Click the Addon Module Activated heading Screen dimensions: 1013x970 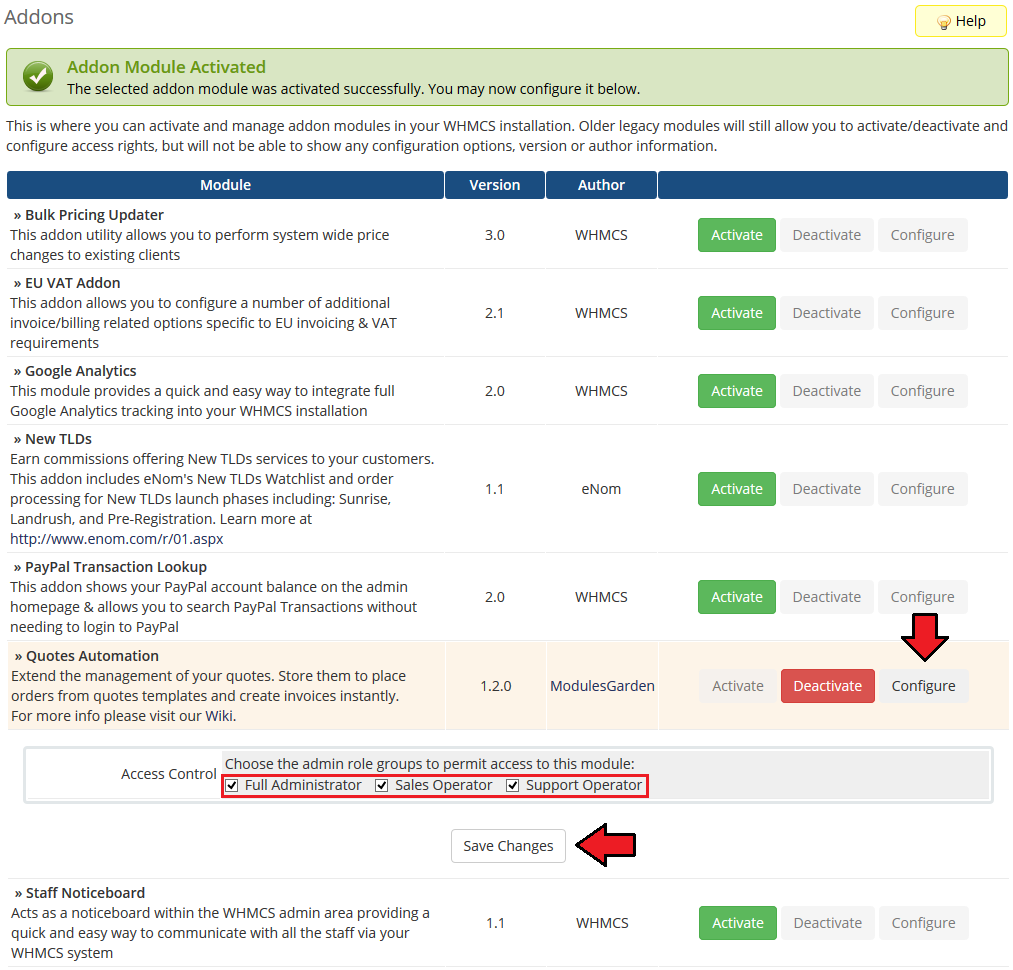click(x=167, y=67)
